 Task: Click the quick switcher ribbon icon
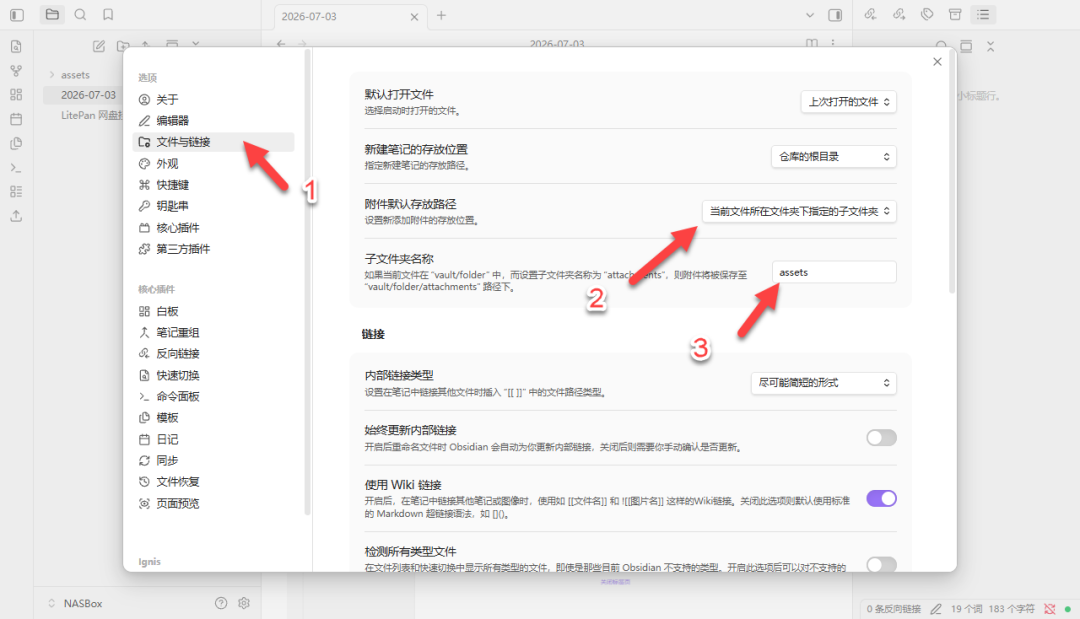[x=17, y=47]
